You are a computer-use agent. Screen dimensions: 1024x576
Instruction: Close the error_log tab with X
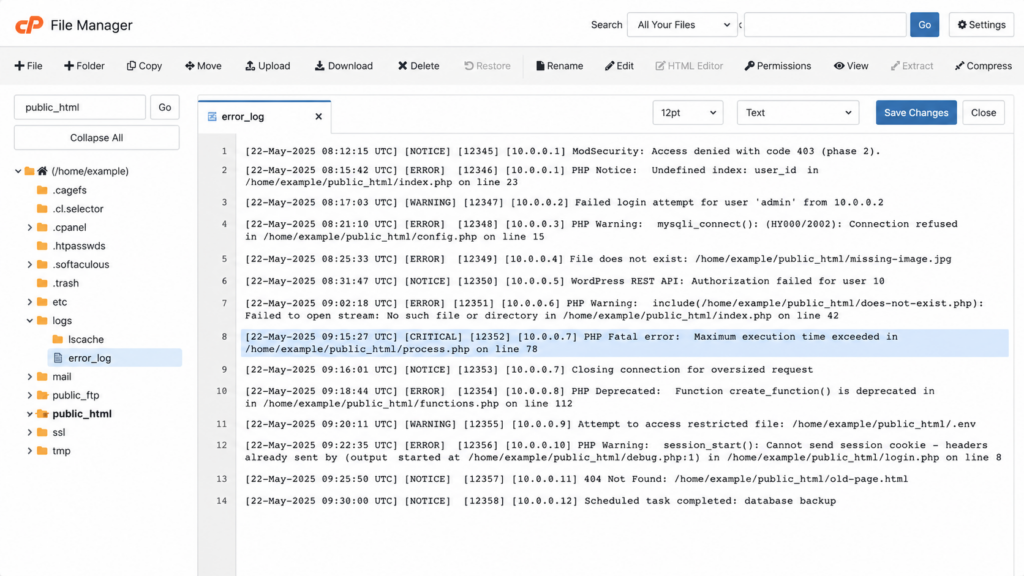coord(319,116)
